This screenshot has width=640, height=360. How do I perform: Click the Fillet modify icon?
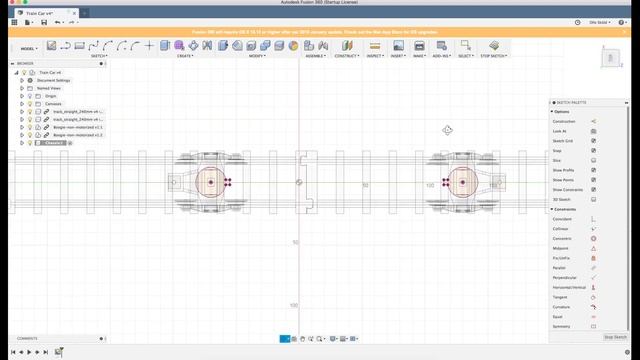tap(237, 46)
